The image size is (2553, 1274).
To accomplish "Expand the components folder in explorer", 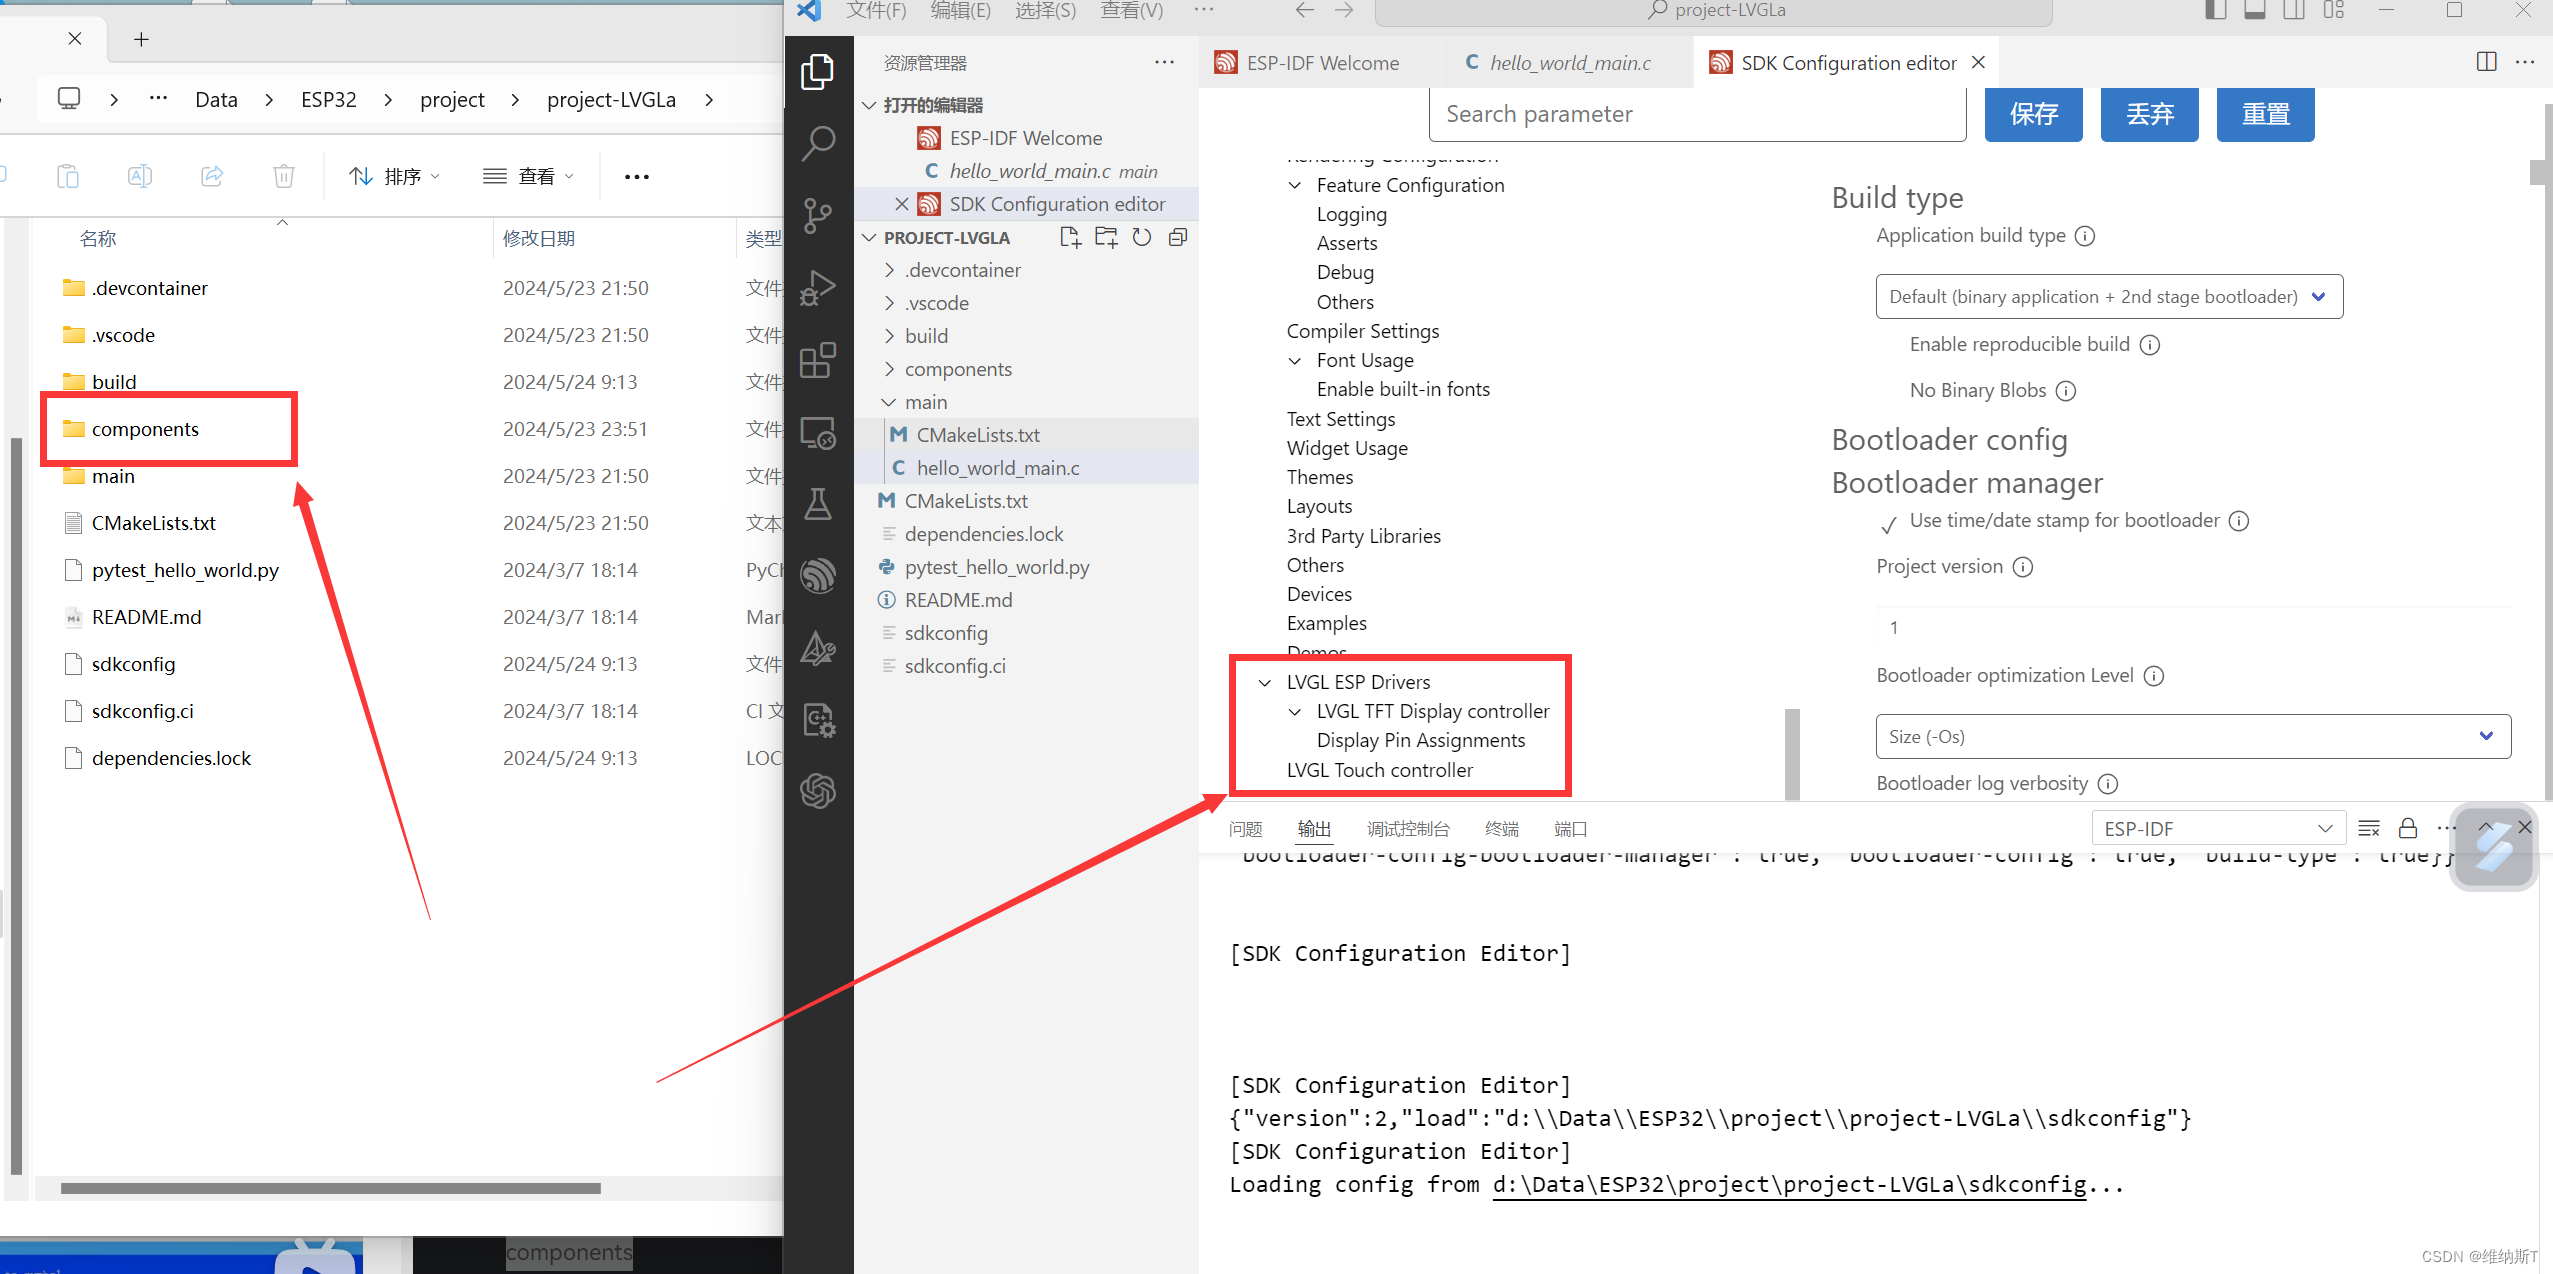I will [957, 369].
